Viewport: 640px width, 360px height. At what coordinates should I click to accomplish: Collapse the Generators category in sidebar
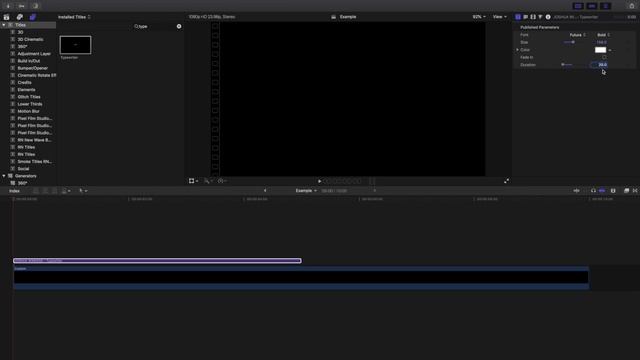pos(4,176)
